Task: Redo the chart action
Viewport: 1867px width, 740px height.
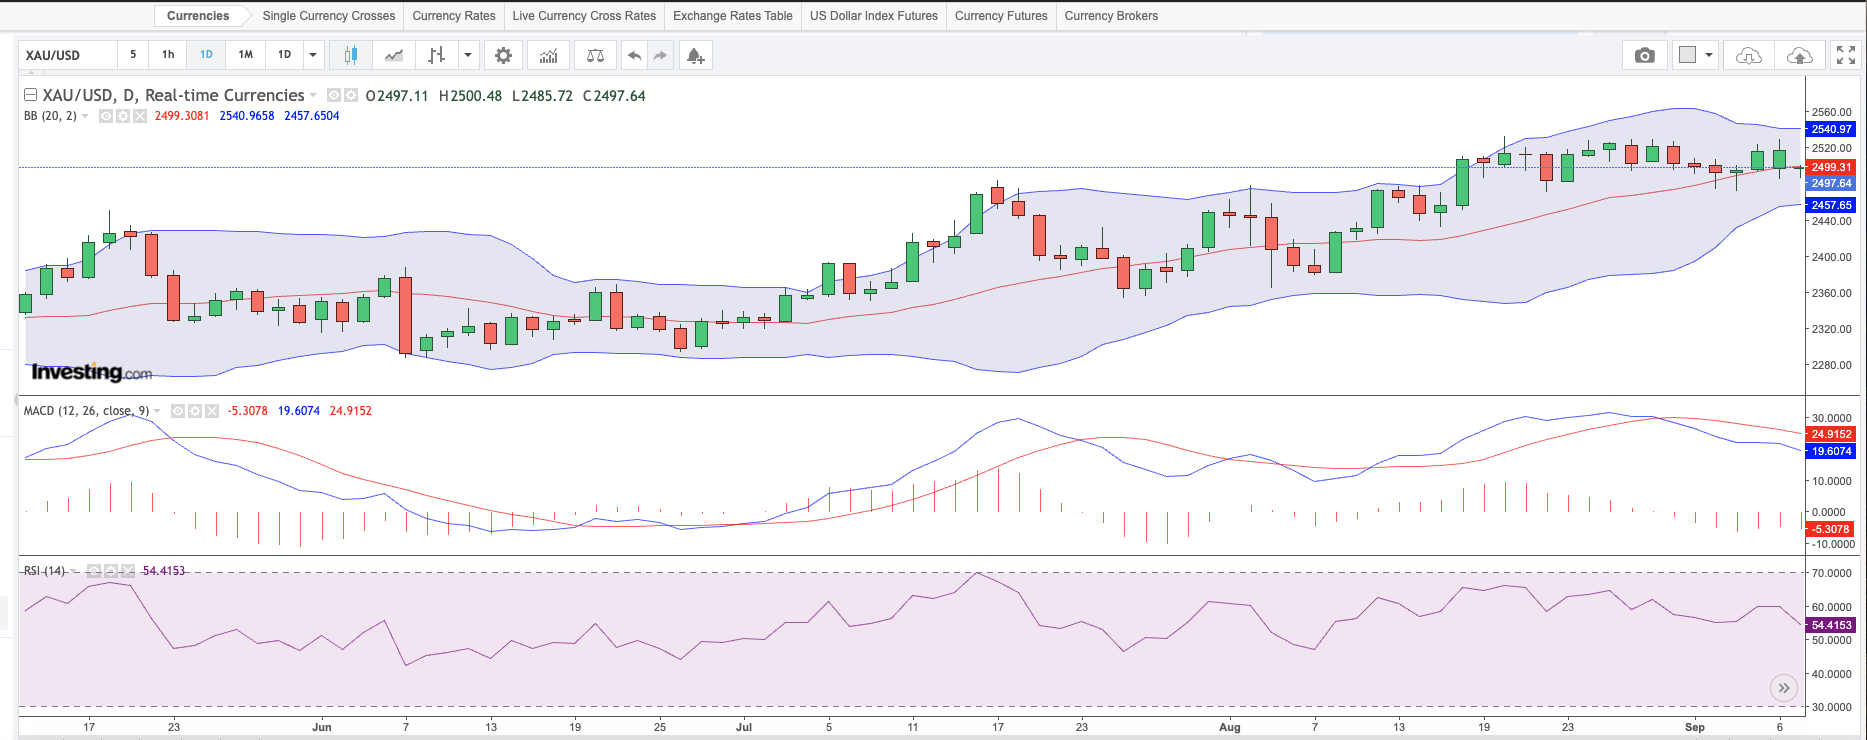Action: 660,55
